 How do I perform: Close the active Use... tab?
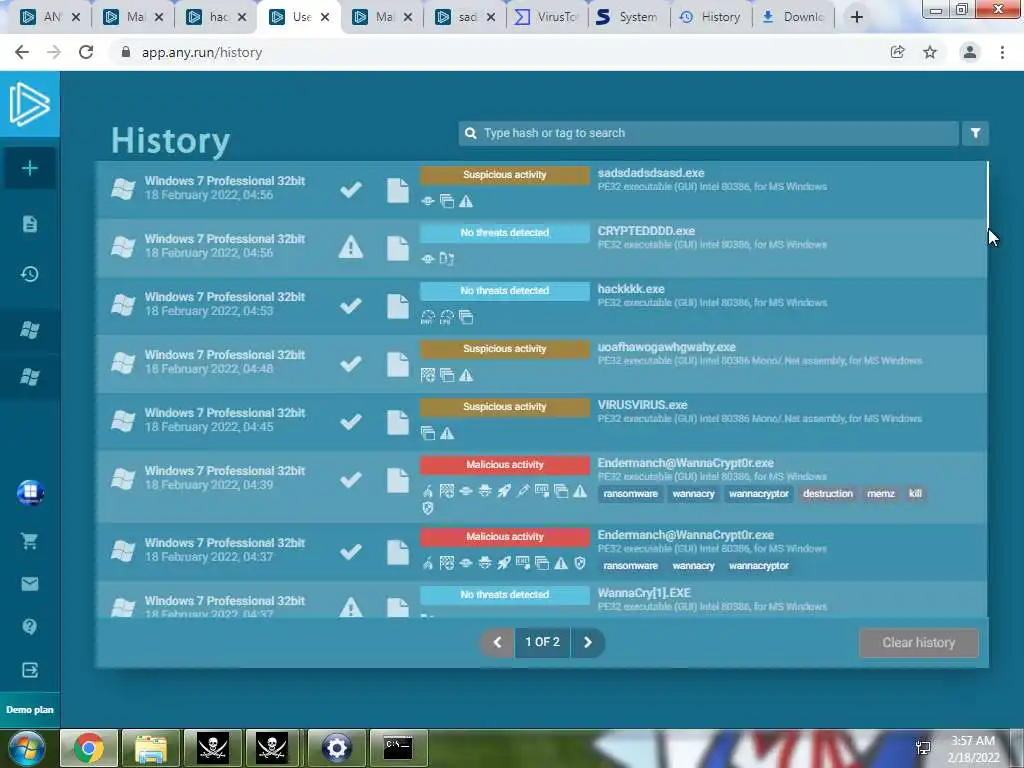(325, 17)
